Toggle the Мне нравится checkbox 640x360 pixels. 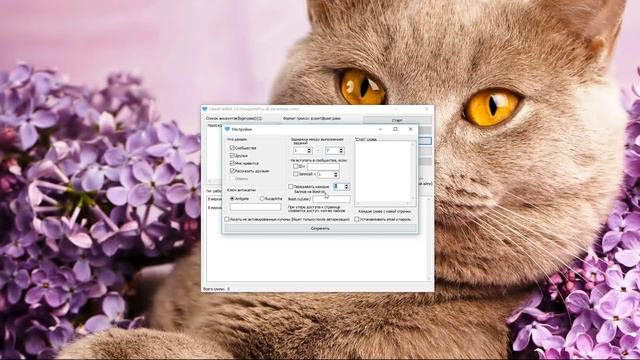click(x=232, y=163)
